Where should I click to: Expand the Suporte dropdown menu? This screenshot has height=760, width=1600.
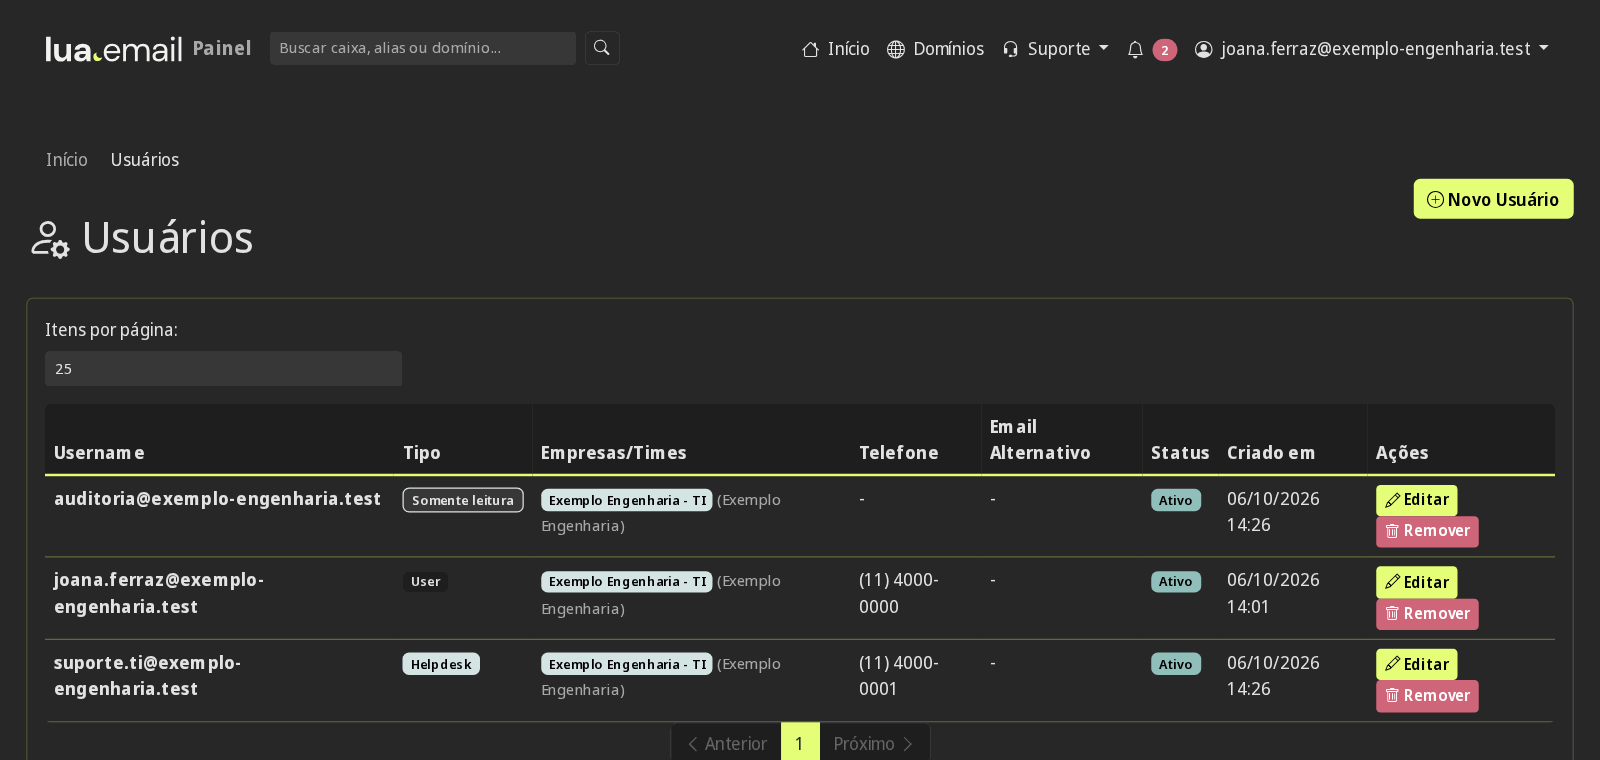click(1056, 49)
